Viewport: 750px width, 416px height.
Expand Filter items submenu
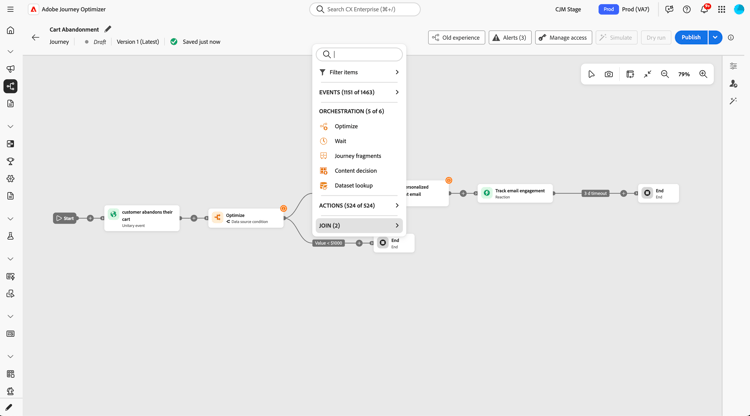(359, 72)
